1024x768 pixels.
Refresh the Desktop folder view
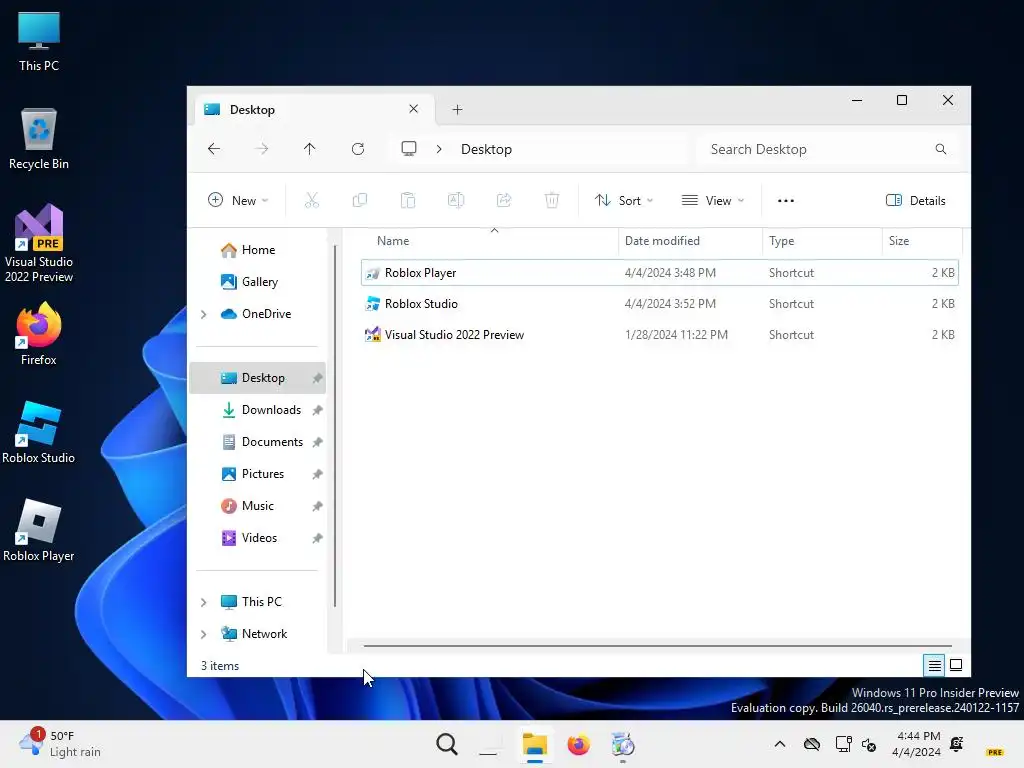coord(358,149)
